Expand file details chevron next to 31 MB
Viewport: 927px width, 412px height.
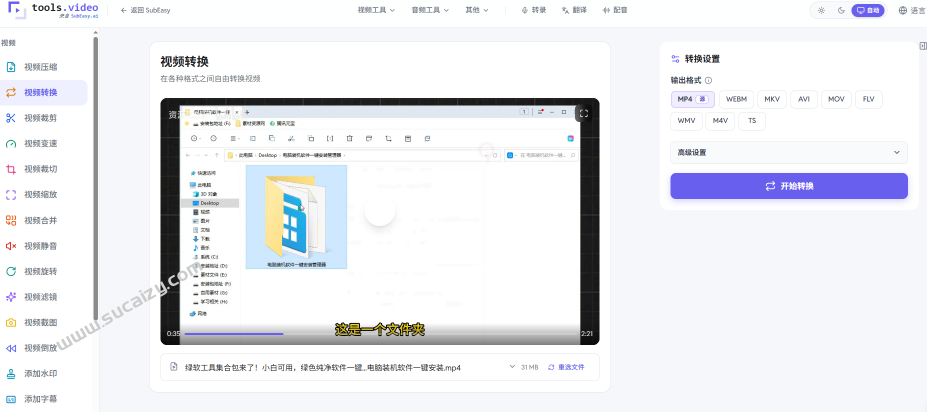(512, 366)
